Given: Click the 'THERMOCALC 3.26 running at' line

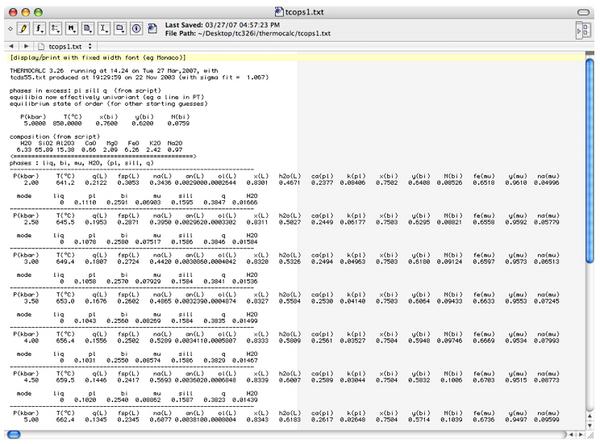Looking at the screenshot, I should point(114,70).
